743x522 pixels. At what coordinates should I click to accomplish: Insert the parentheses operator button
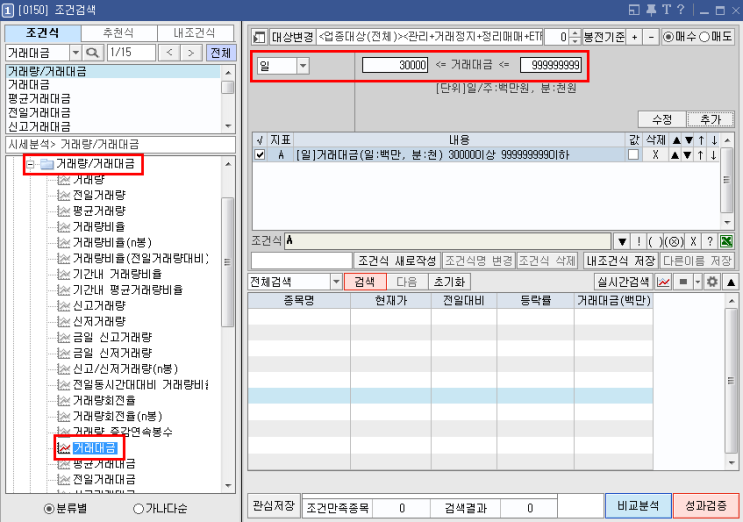[655, 242]
